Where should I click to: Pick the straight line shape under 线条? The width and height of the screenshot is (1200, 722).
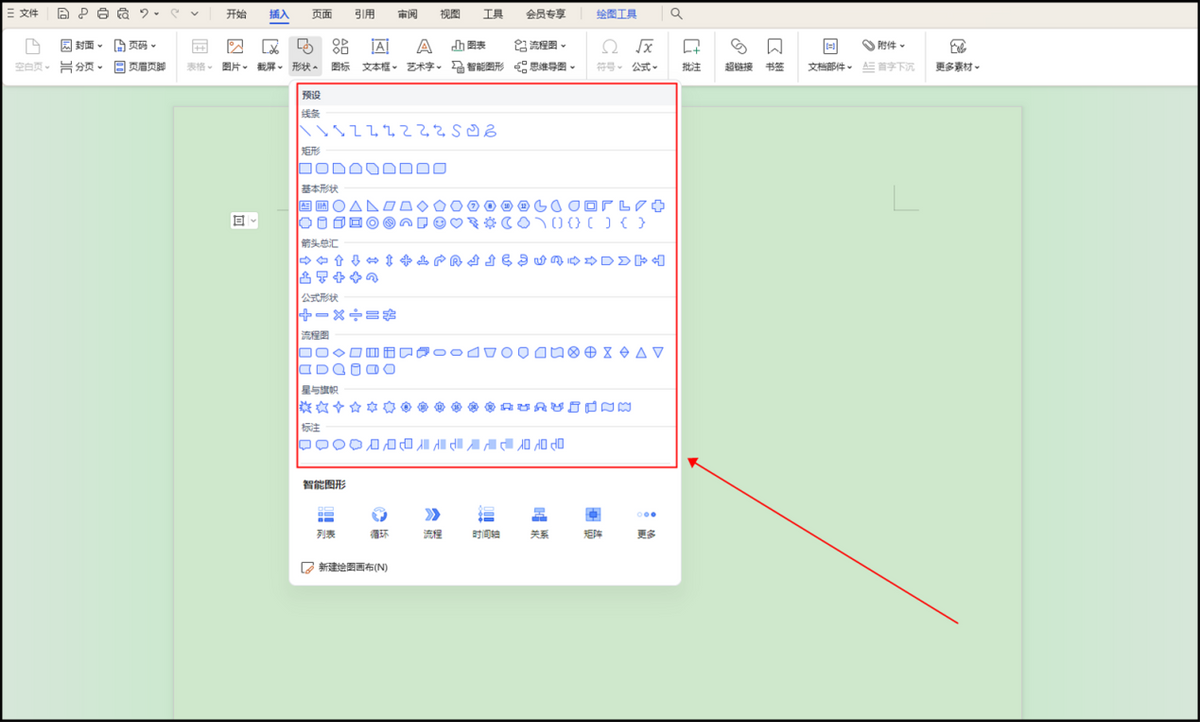point(306,131)
